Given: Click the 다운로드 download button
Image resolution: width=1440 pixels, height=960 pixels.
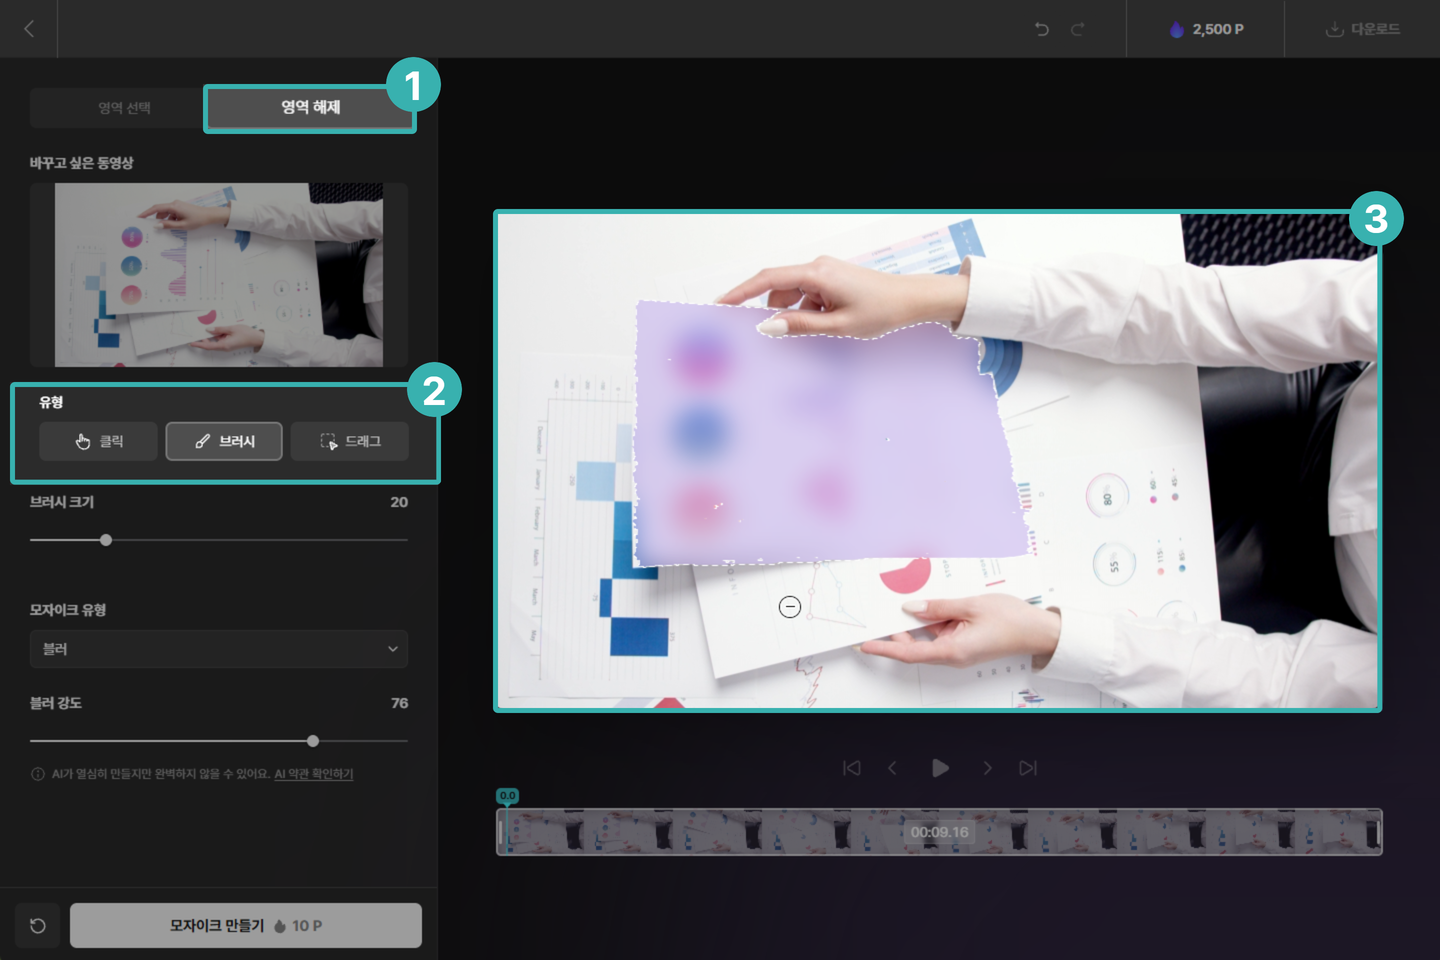Looking at the screenshot, I should pyautogui.click(x=1362, y=29).
